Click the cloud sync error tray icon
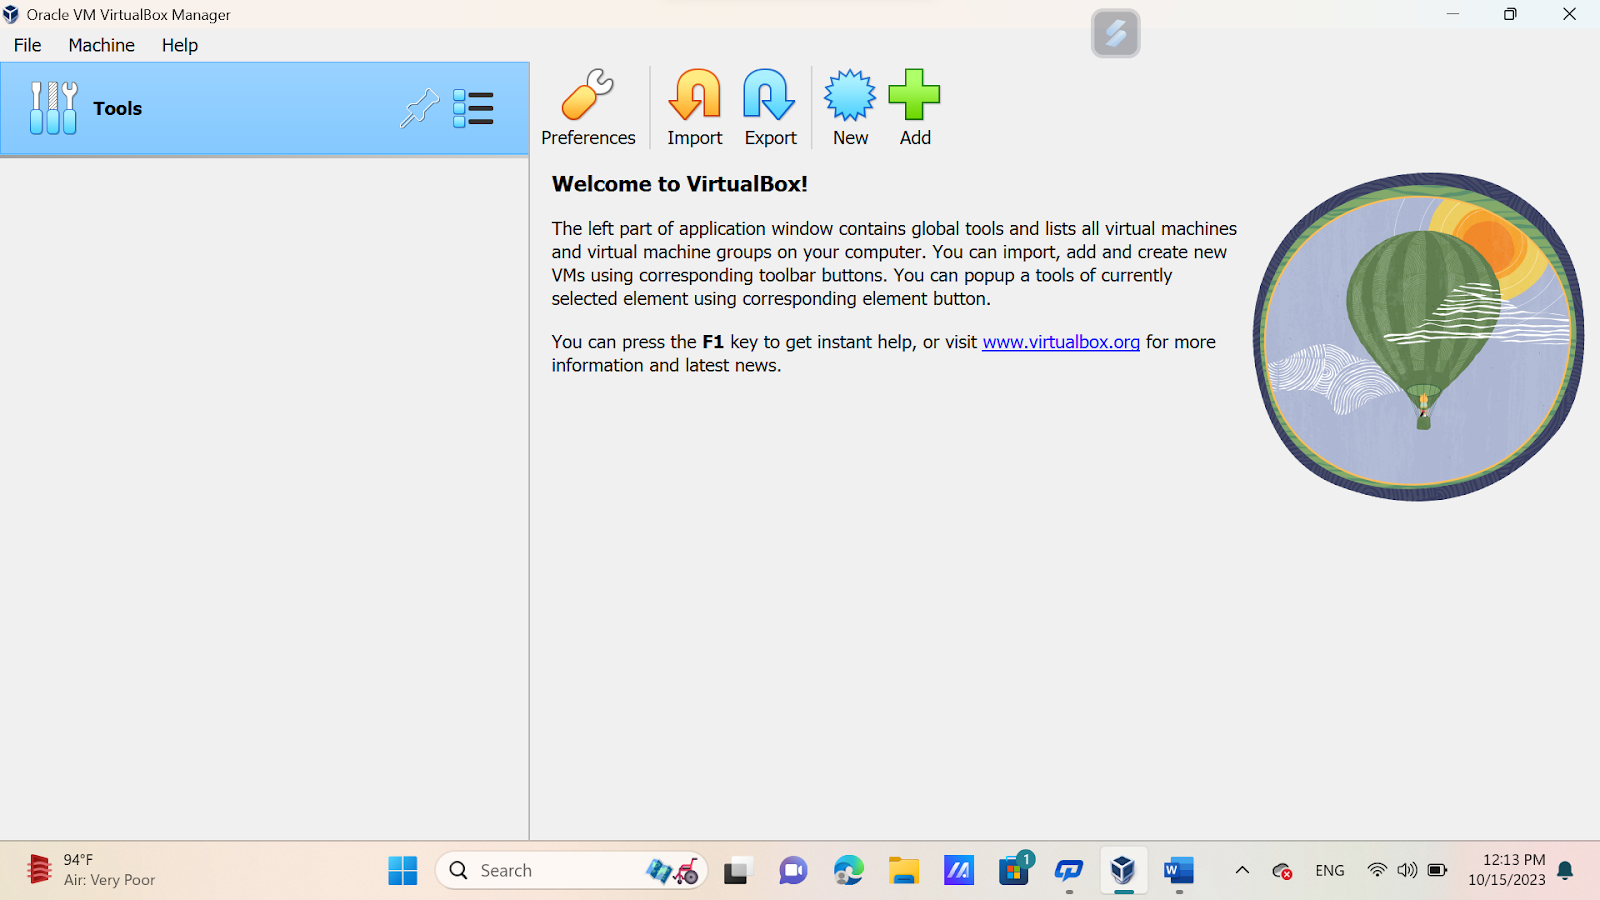The width and height of the screenshot is (1600, 900). tap(1282, 871)
